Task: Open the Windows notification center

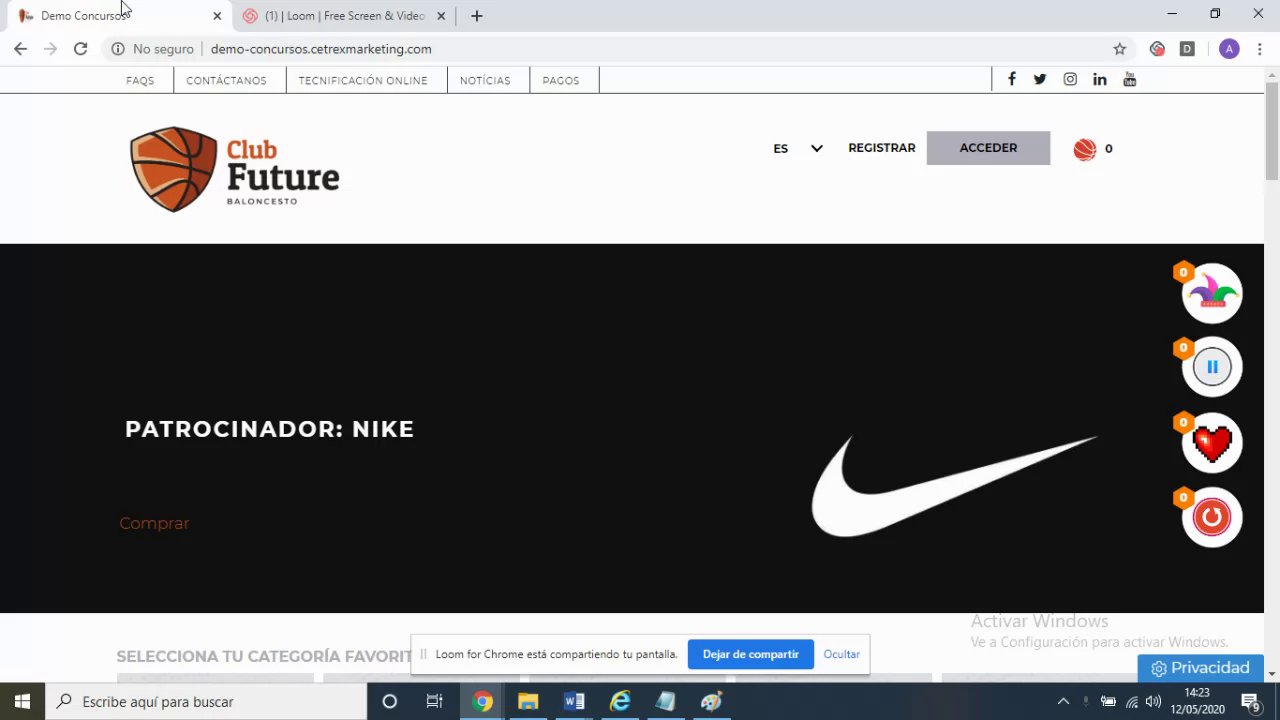Action: pos(1250,702)
